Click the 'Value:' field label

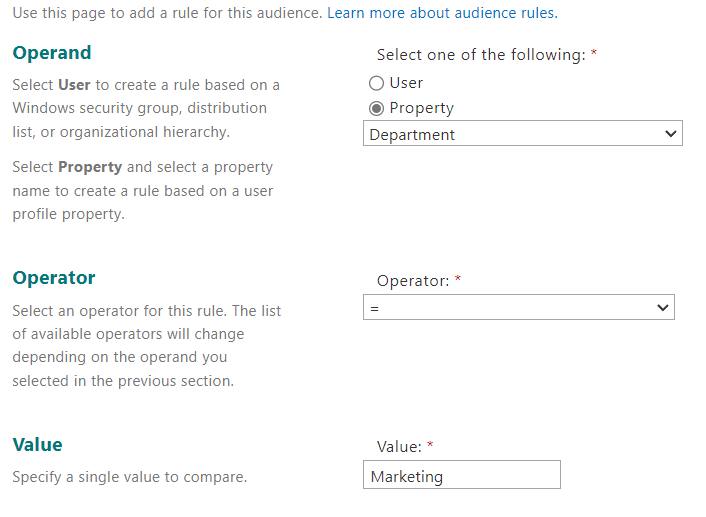(x=399, y=447)
